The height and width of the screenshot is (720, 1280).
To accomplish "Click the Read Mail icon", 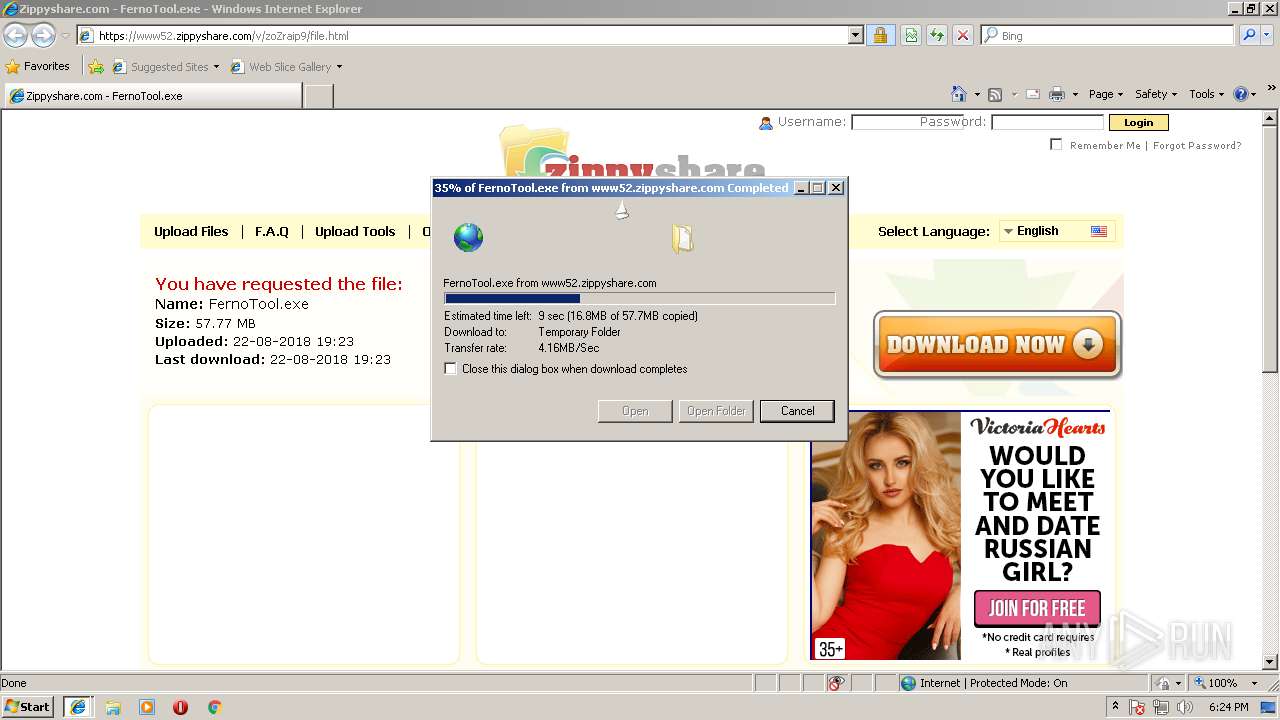I will pyautogui.click(x=1033, y=94).
